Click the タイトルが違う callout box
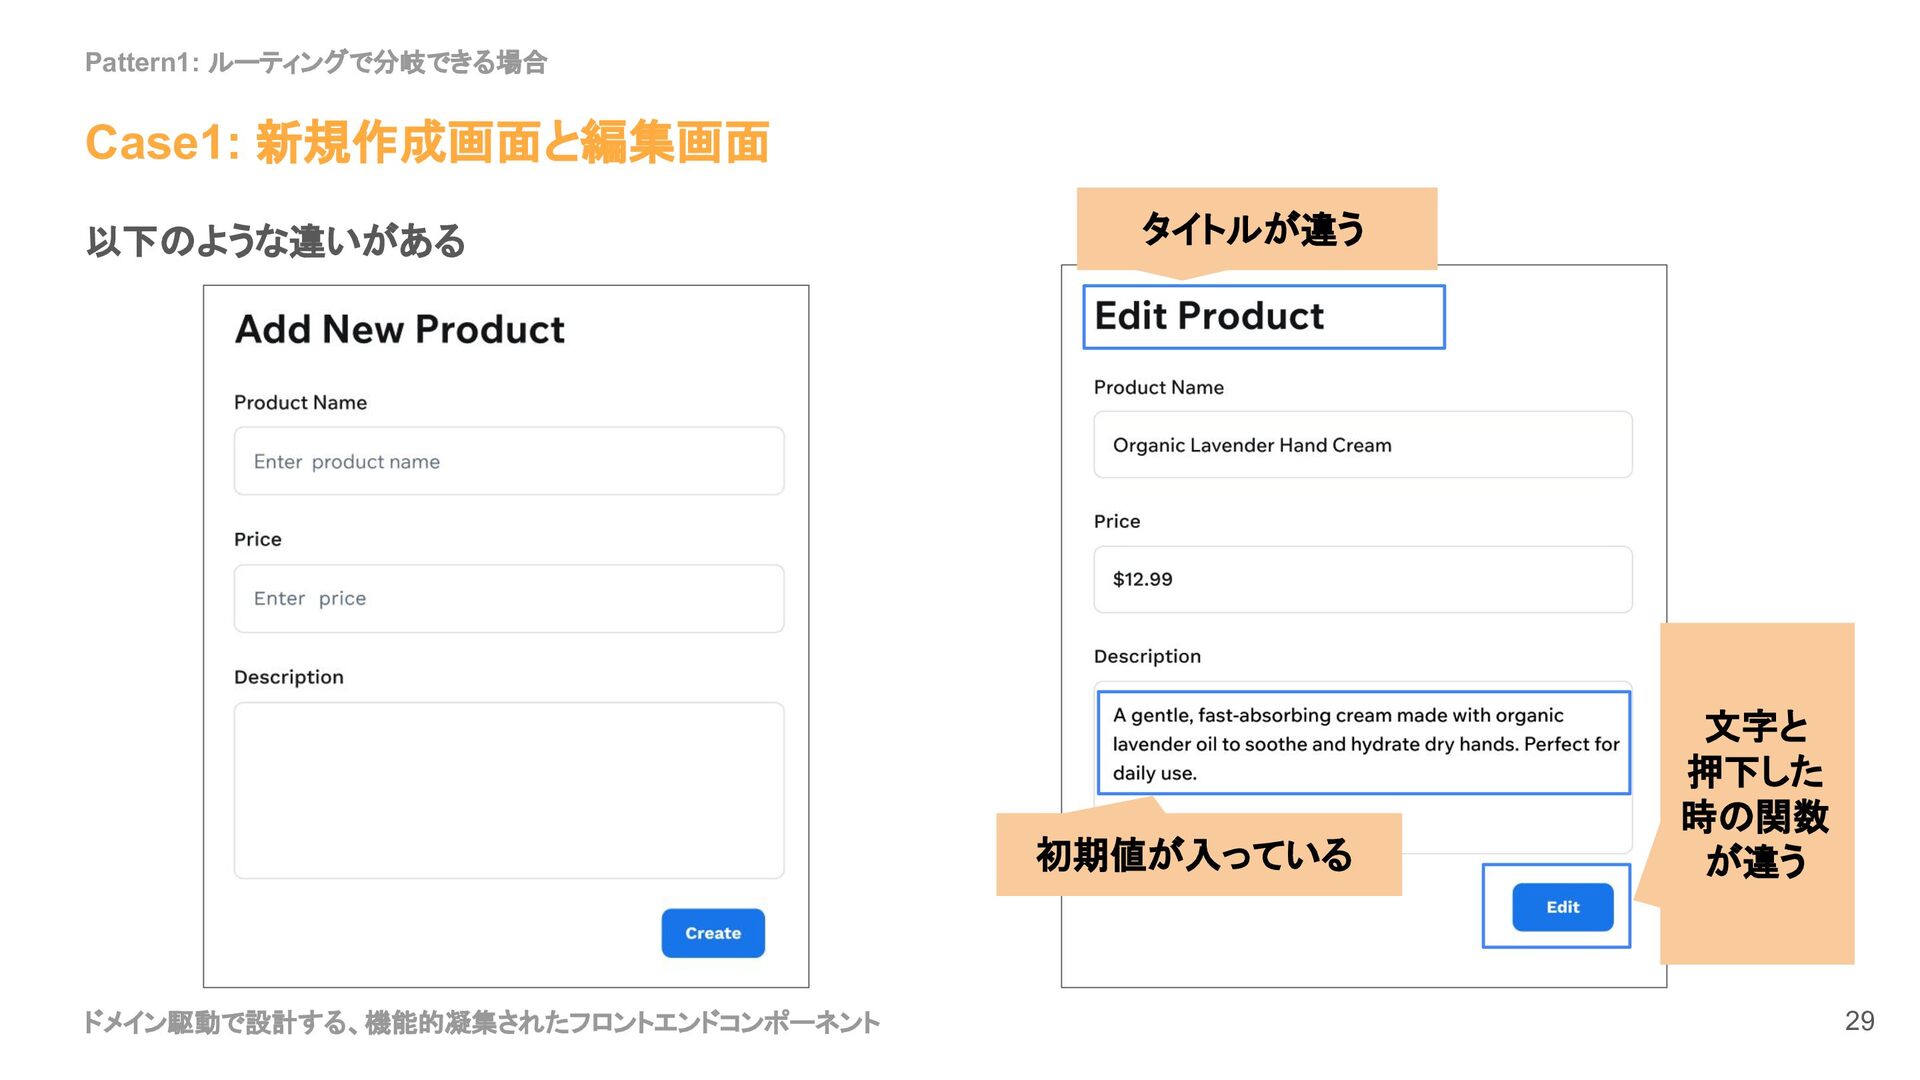This screenshot has width=1920, height=1080. pos(1257,229)
